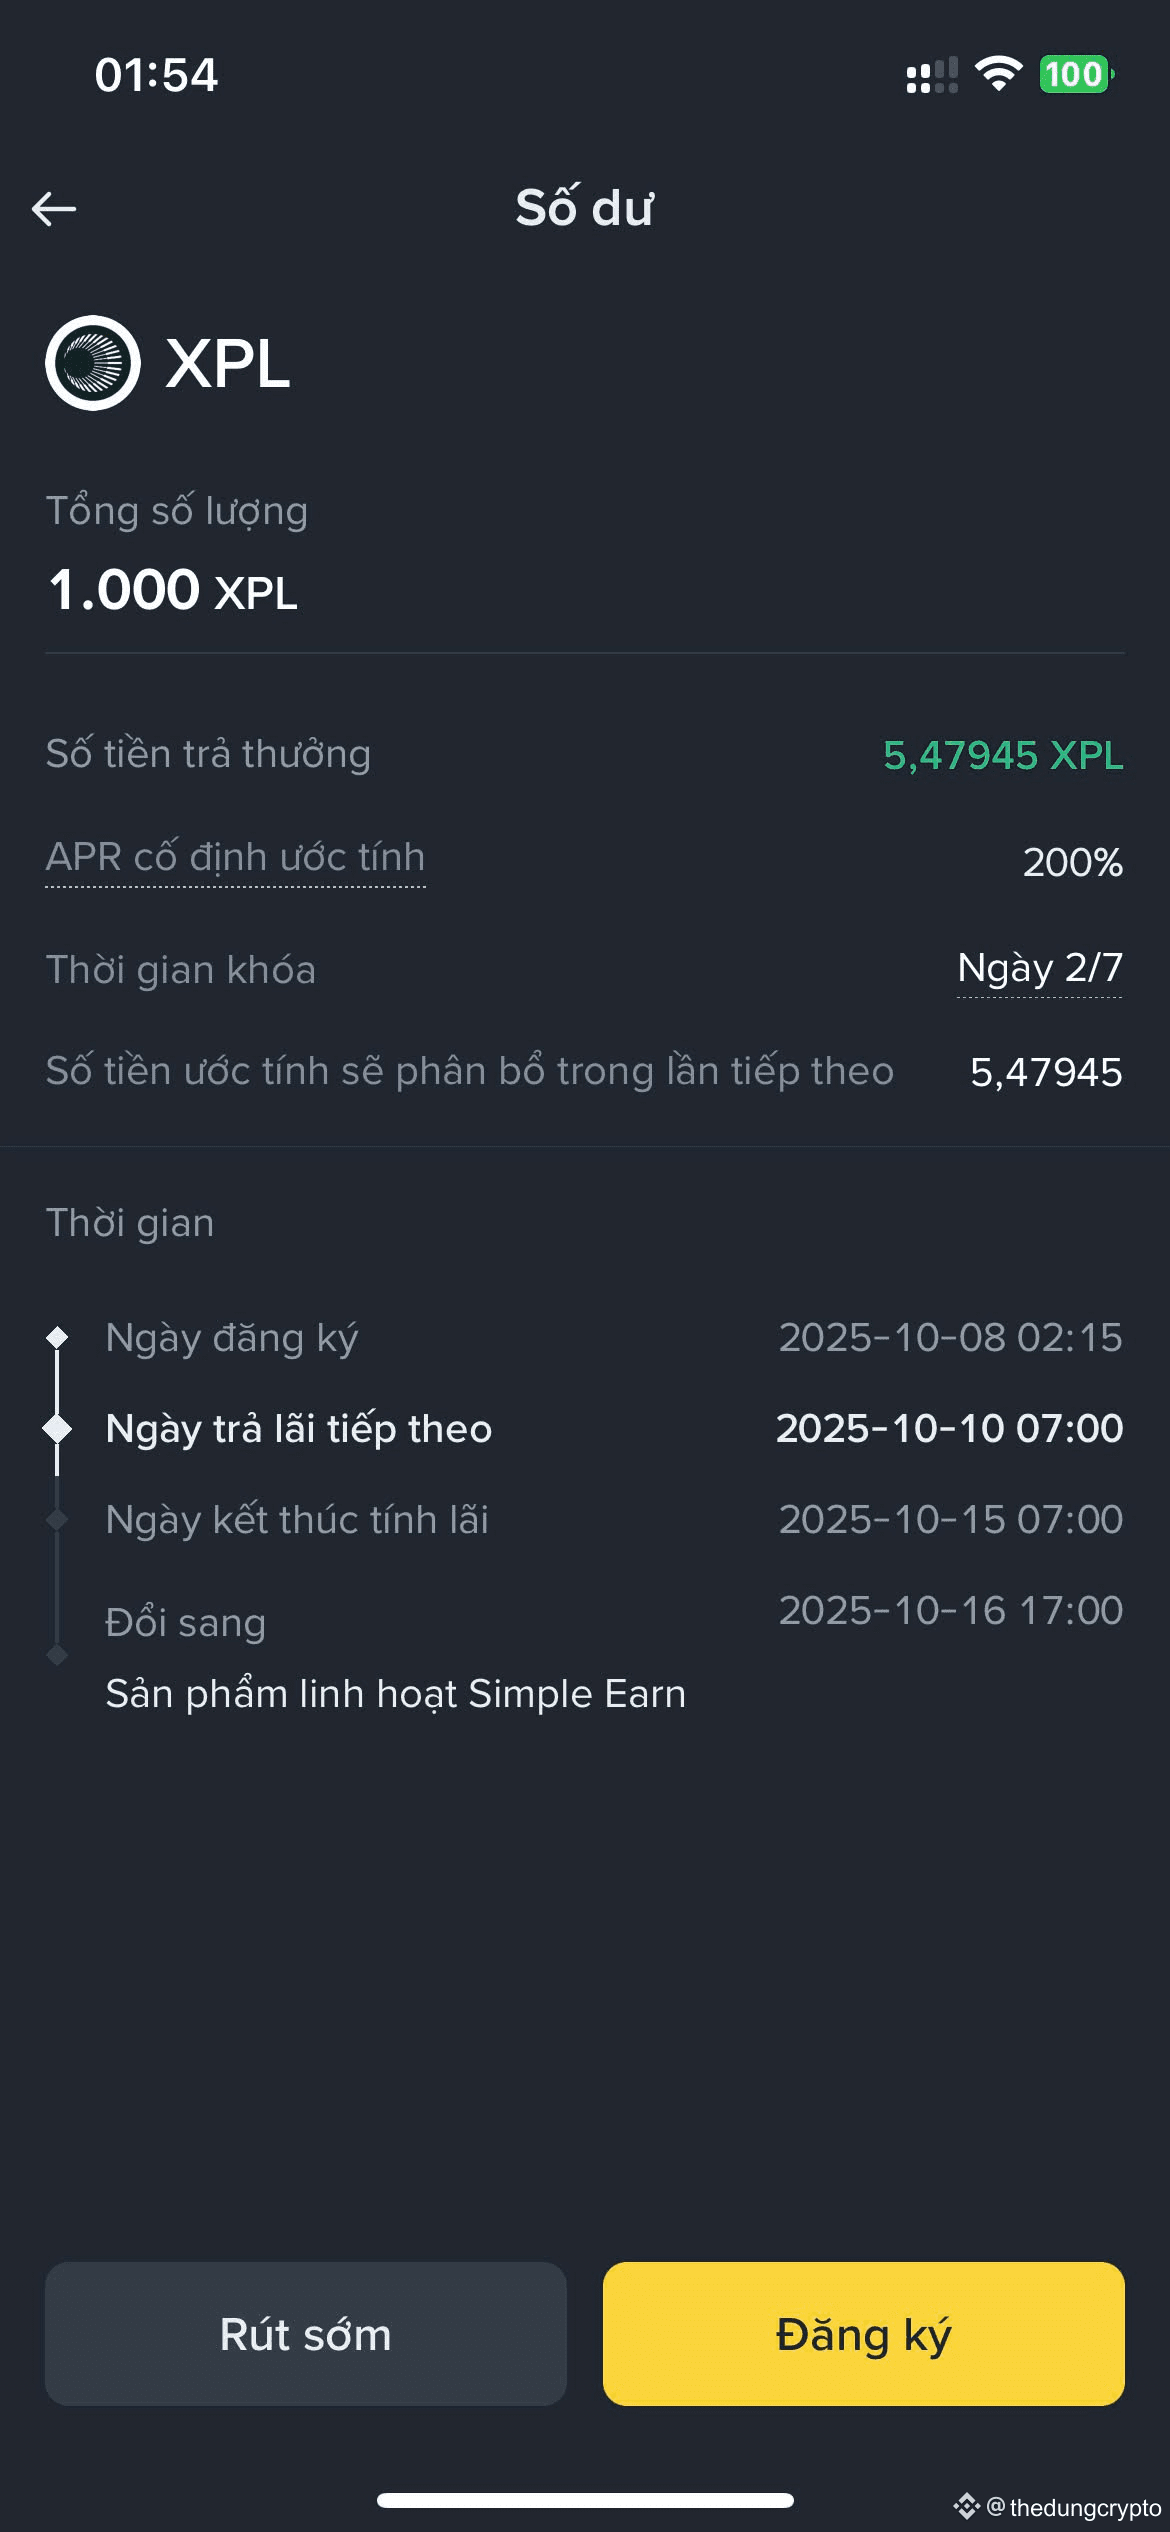Viewport: 1170px width, 2532px height.
Task: Tap the faded marker beside Đổi sang
Action: (57, 1656)
